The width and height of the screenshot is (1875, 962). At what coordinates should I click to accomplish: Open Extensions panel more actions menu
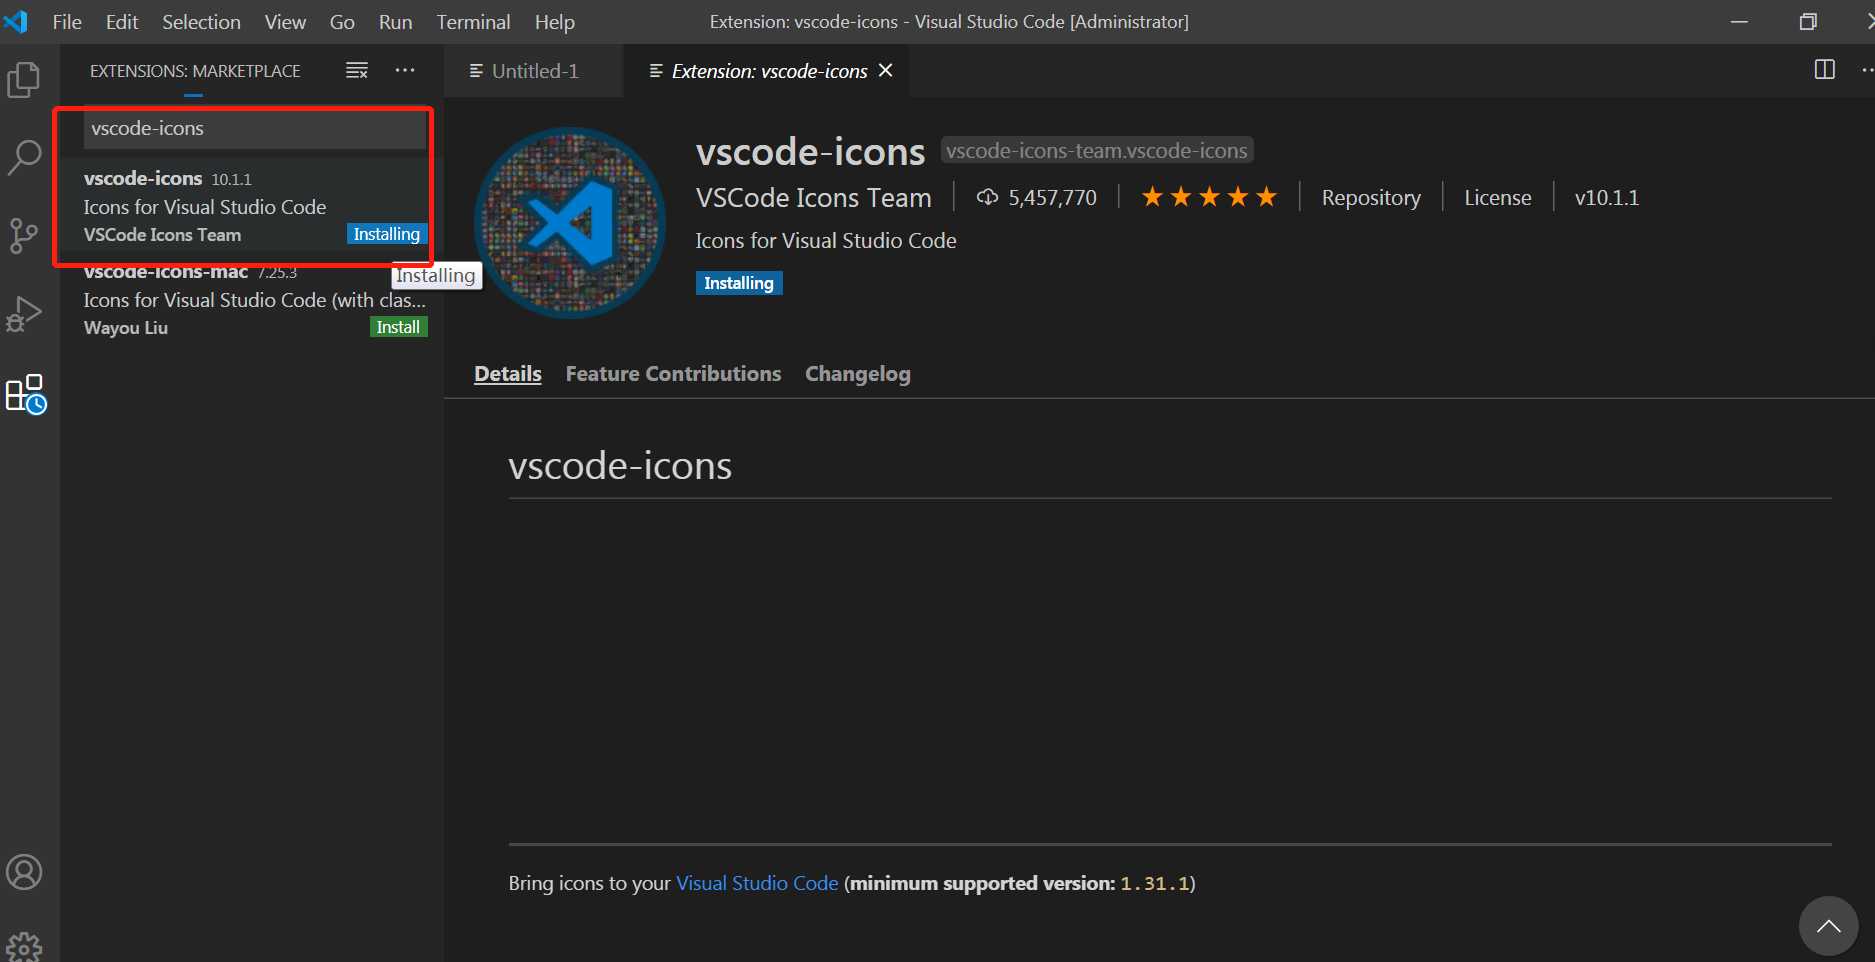tap(405, 70)
